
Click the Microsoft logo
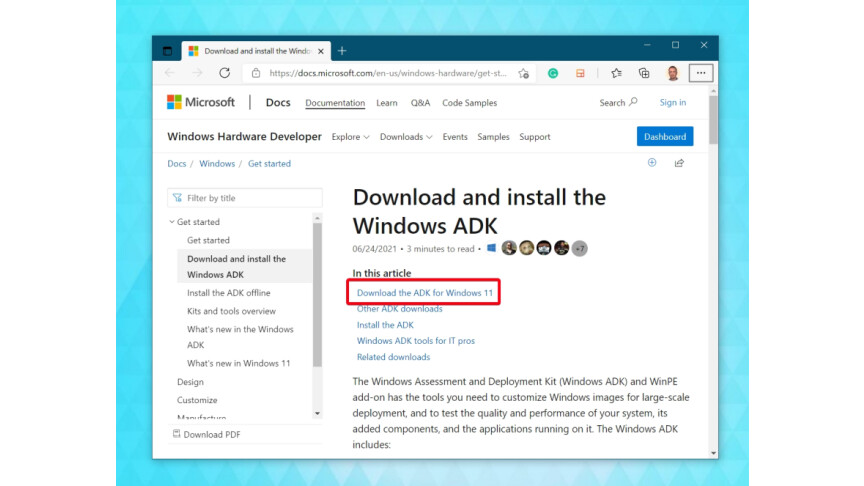click(x=201, y=102)
